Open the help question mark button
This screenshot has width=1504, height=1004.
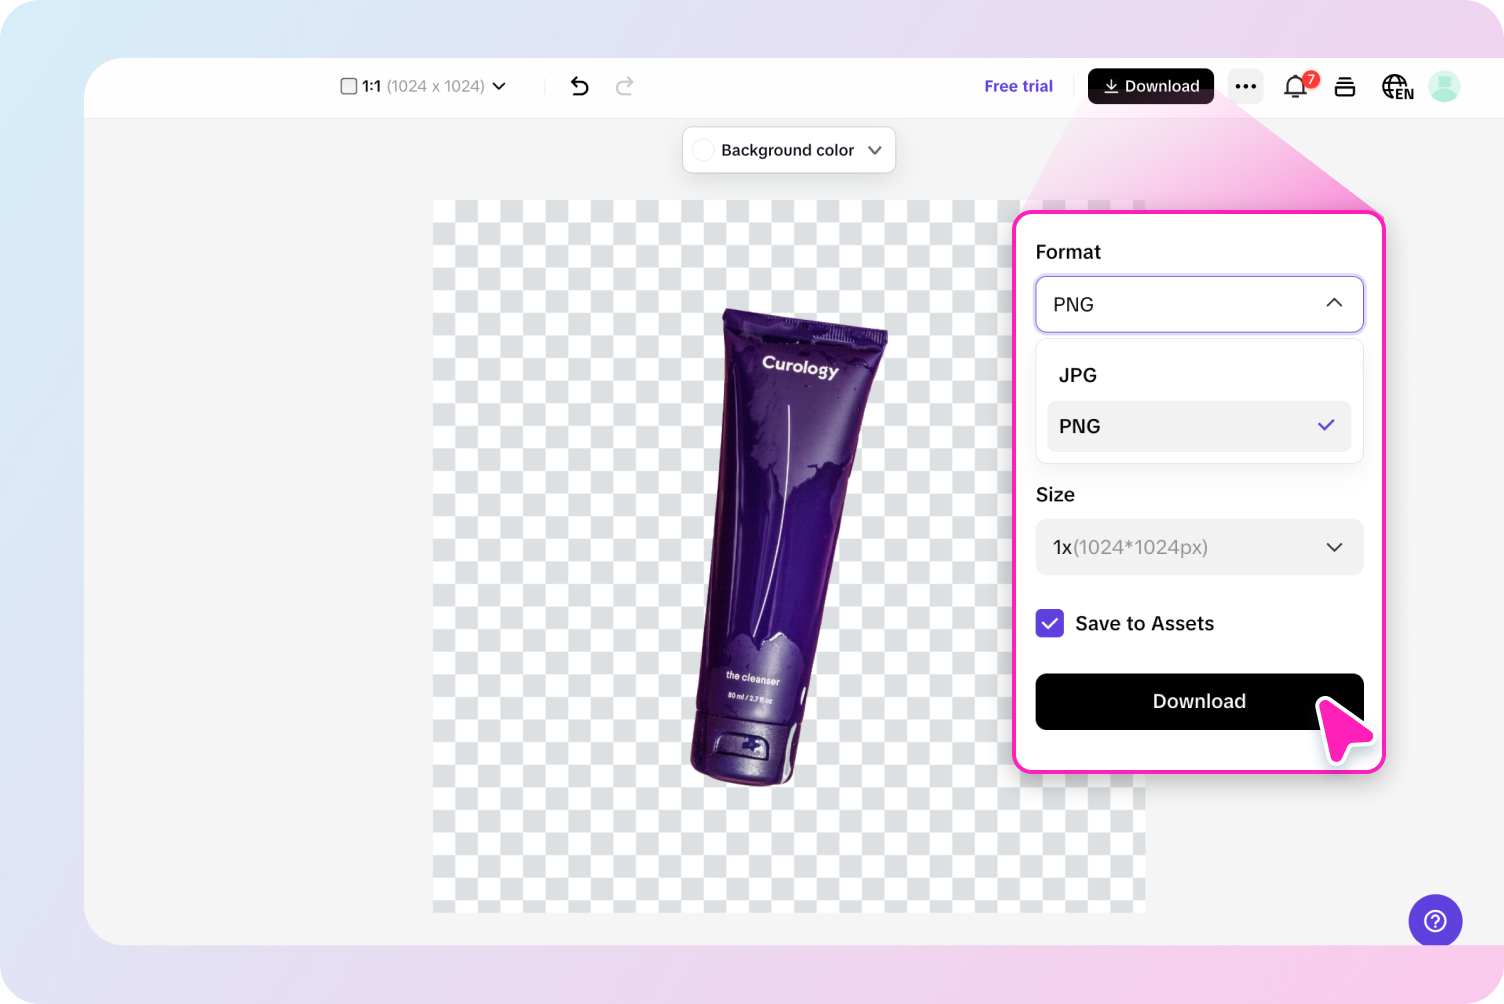[x=1435, y=921]
